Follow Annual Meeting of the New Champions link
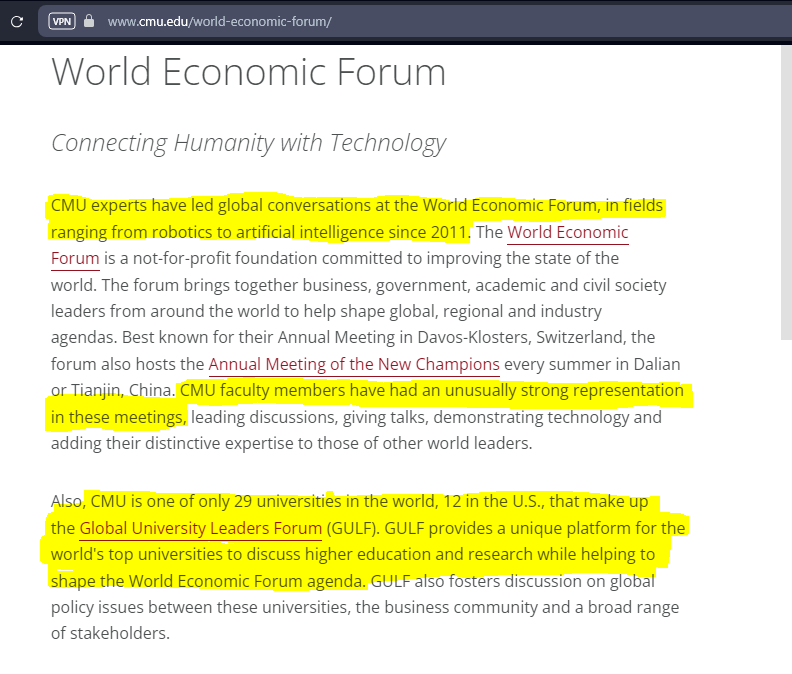 pos(354,364)
